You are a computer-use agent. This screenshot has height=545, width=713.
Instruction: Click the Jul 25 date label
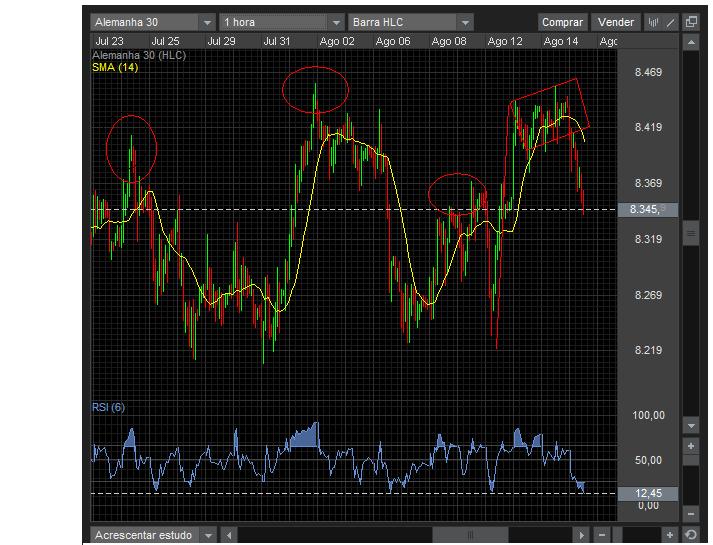point(166,41)
